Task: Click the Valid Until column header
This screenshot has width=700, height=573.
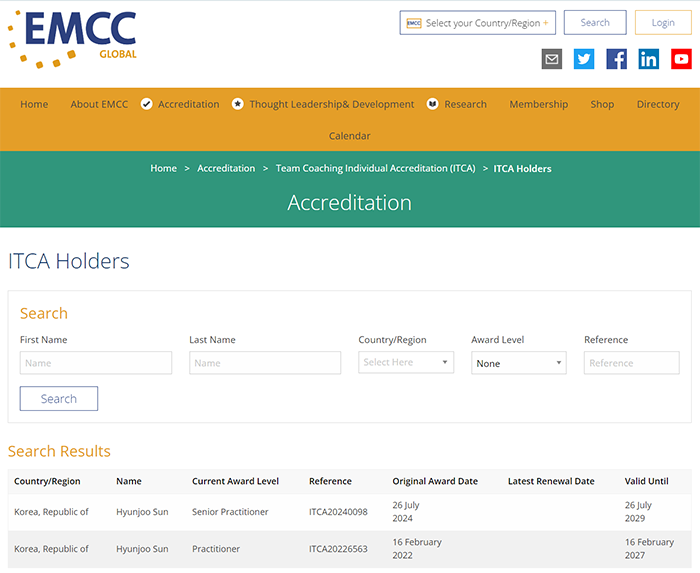Action: point(646,481)
